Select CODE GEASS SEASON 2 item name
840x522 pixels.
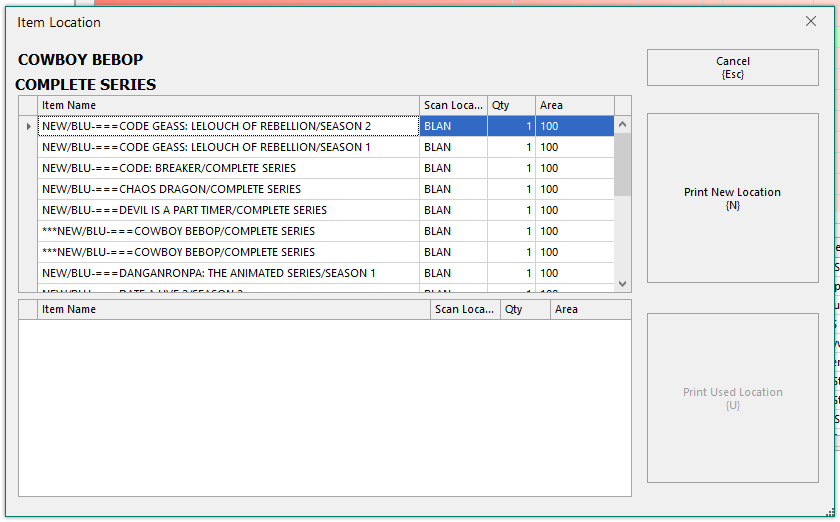(228, 126)
